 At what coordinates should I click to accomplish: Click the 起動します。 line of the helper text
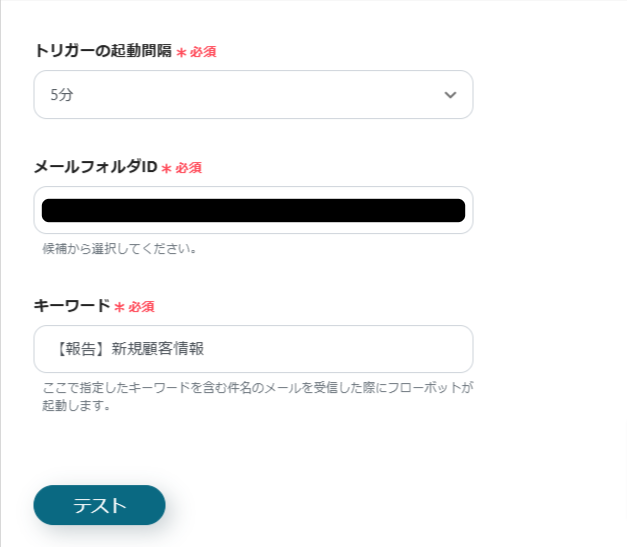coord(77,406)
